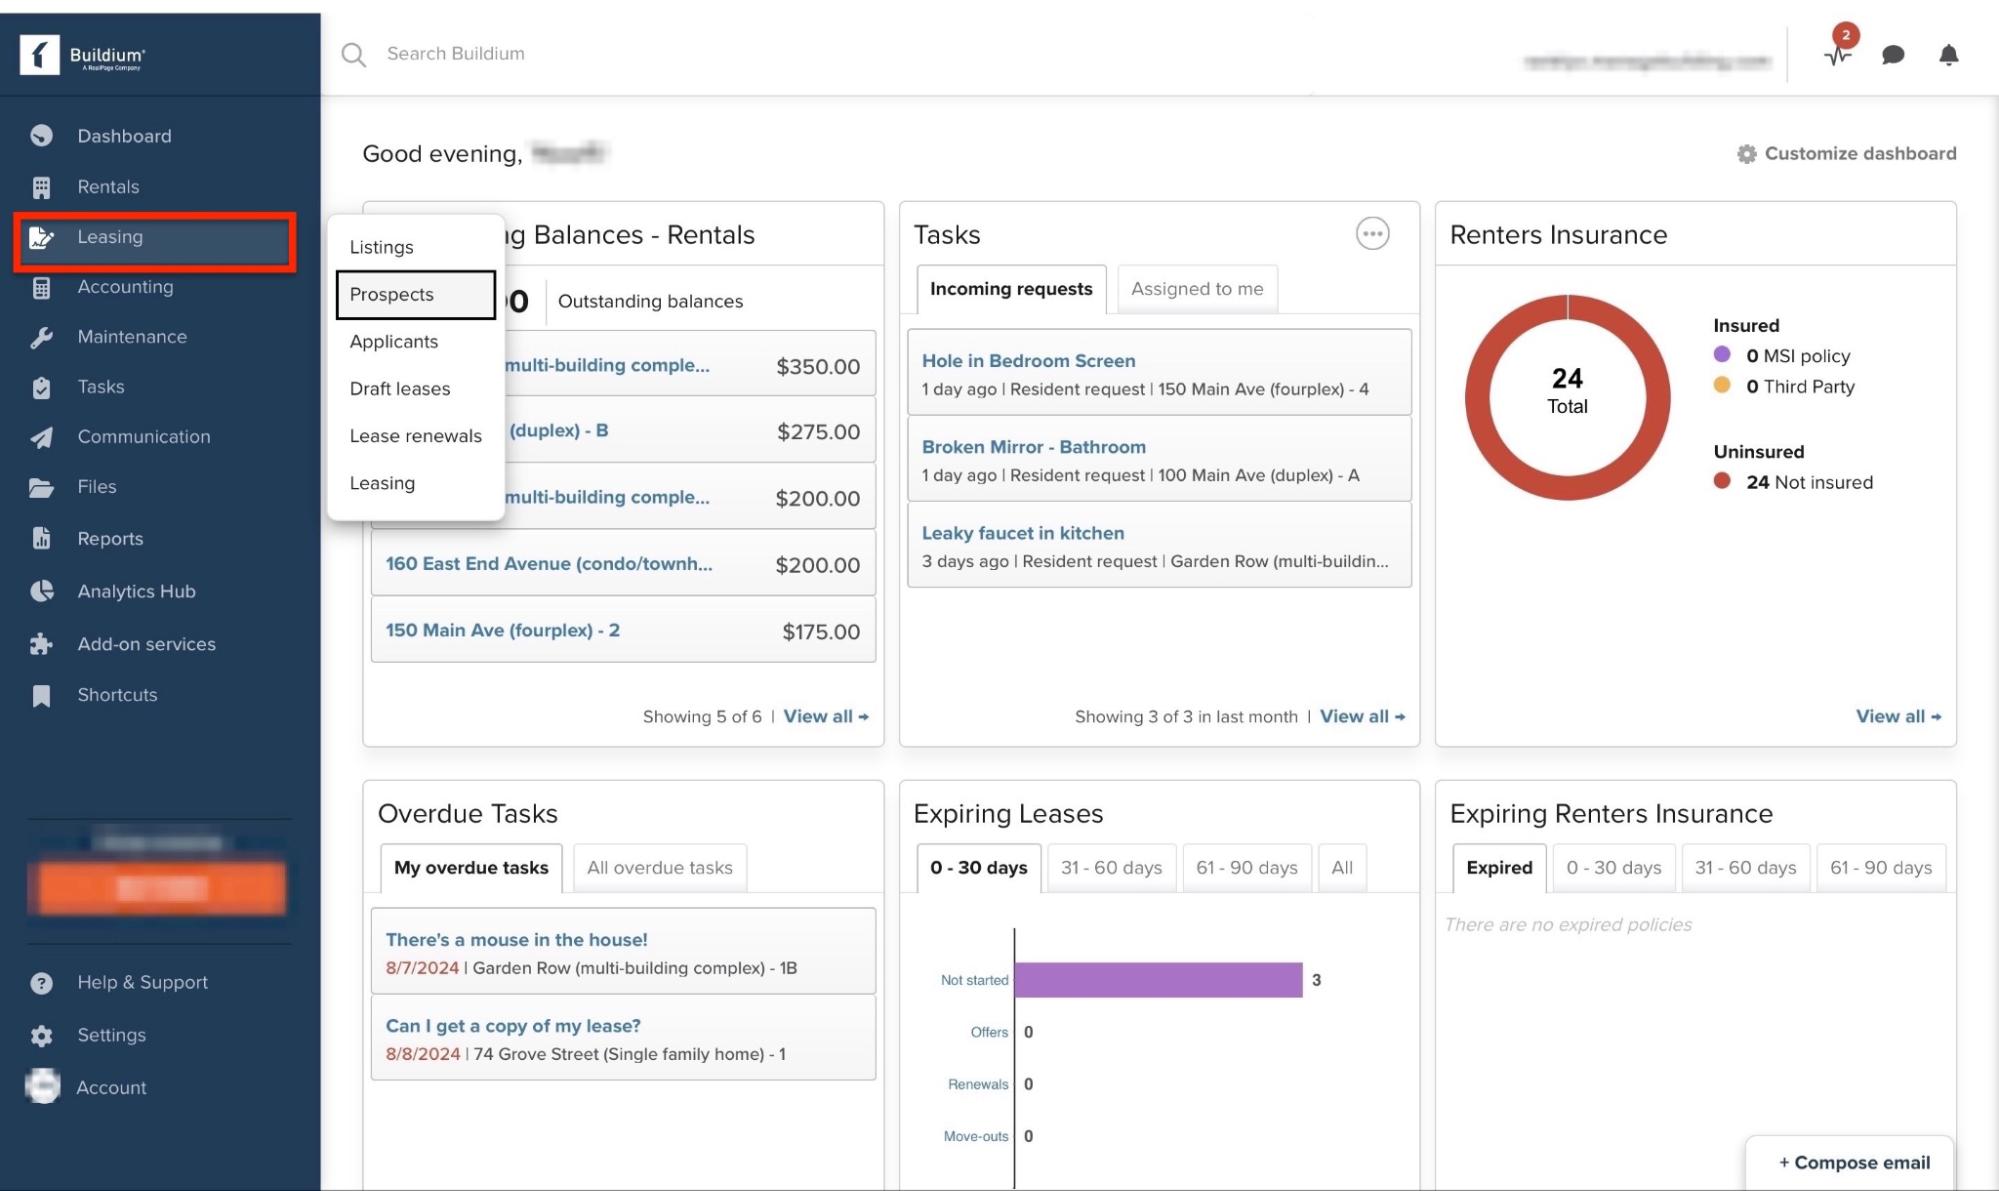Choose Draft leases in the Leasing submenu

pos(400,389)
